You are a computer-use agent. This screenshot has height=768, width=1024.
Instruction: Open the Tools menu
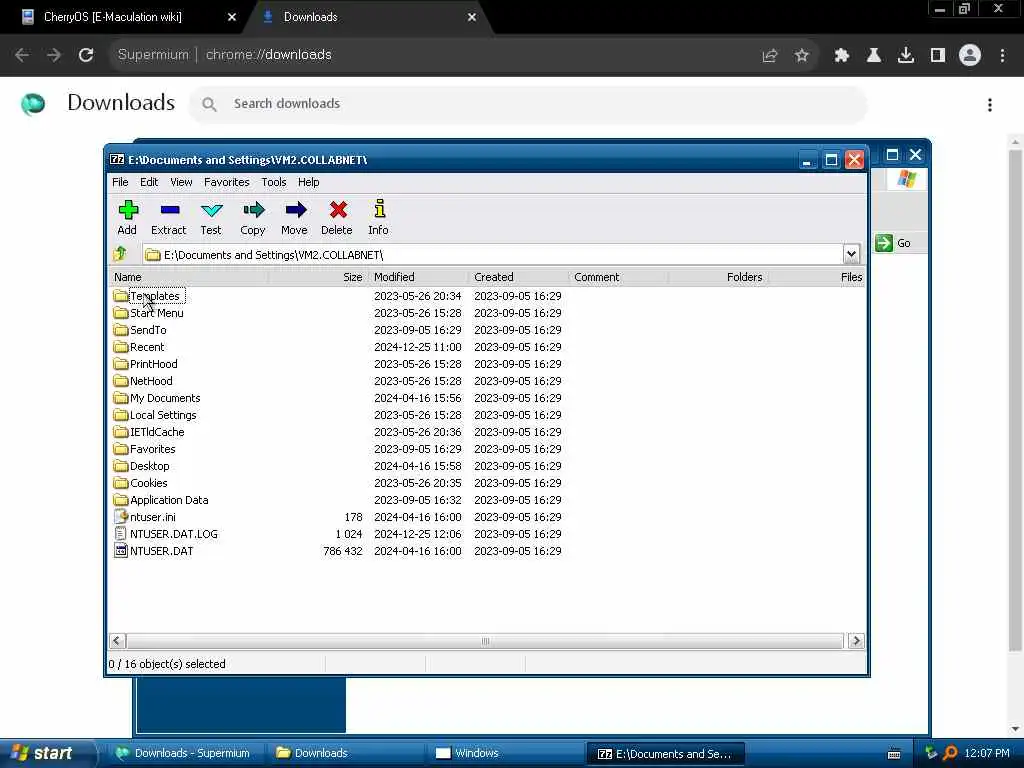tap(274, 182)
